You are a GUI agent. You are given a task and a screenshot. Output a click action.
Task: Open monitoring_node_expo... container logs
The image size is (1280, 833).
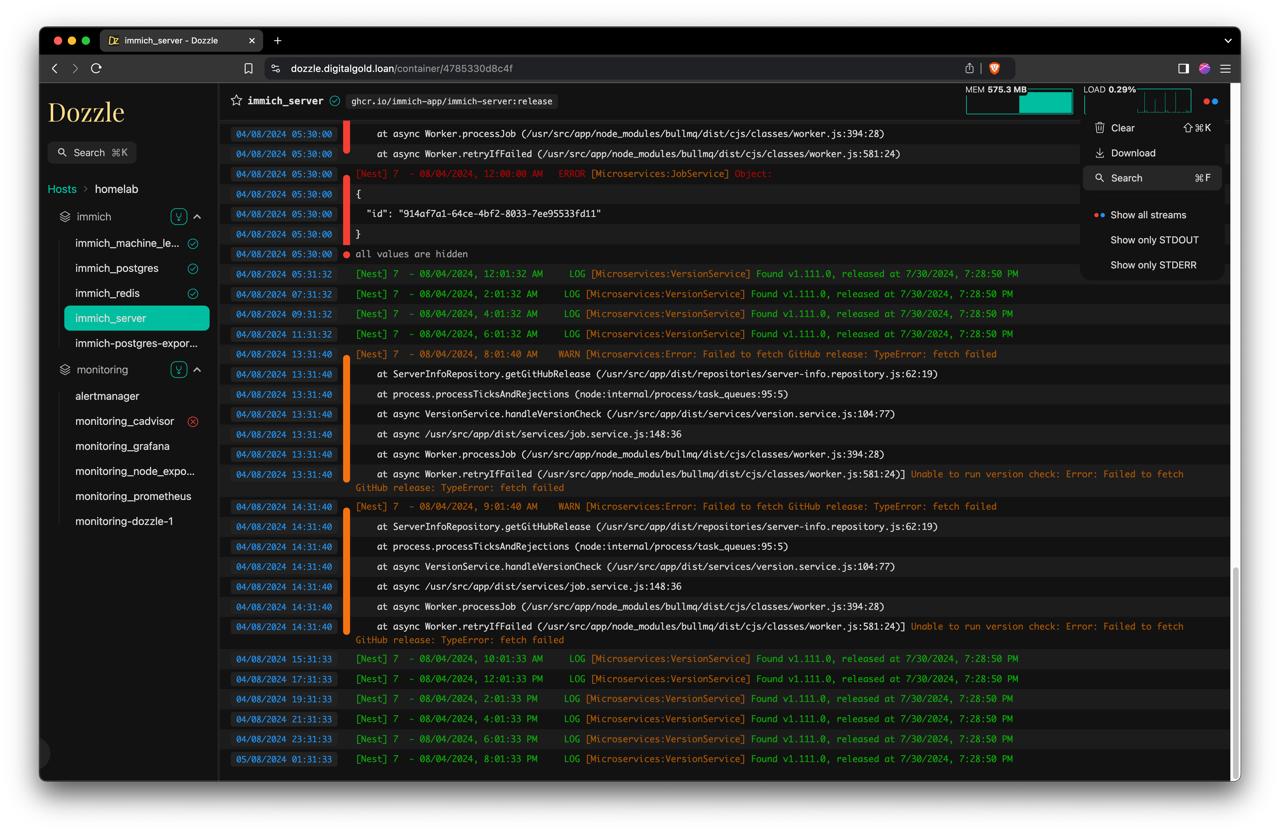137,471
